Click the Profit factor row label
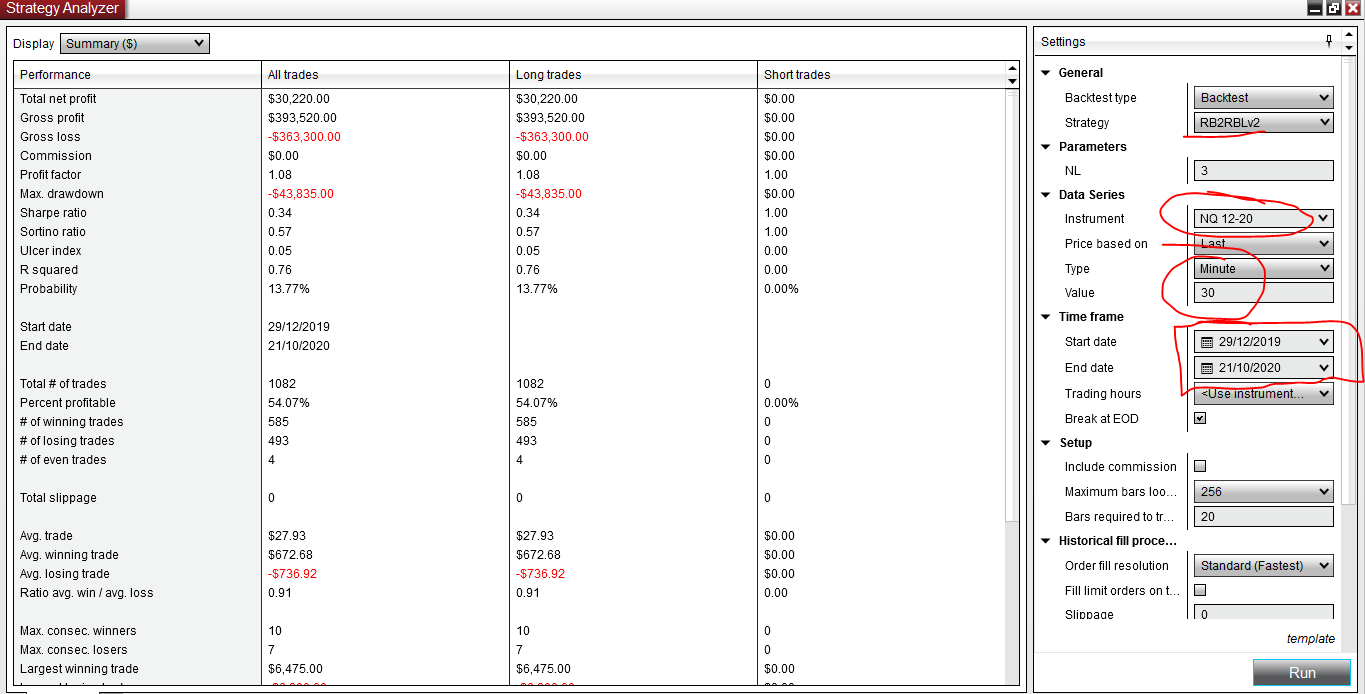The width and height of the screenshot is (1365, 694). coord(51,175)
